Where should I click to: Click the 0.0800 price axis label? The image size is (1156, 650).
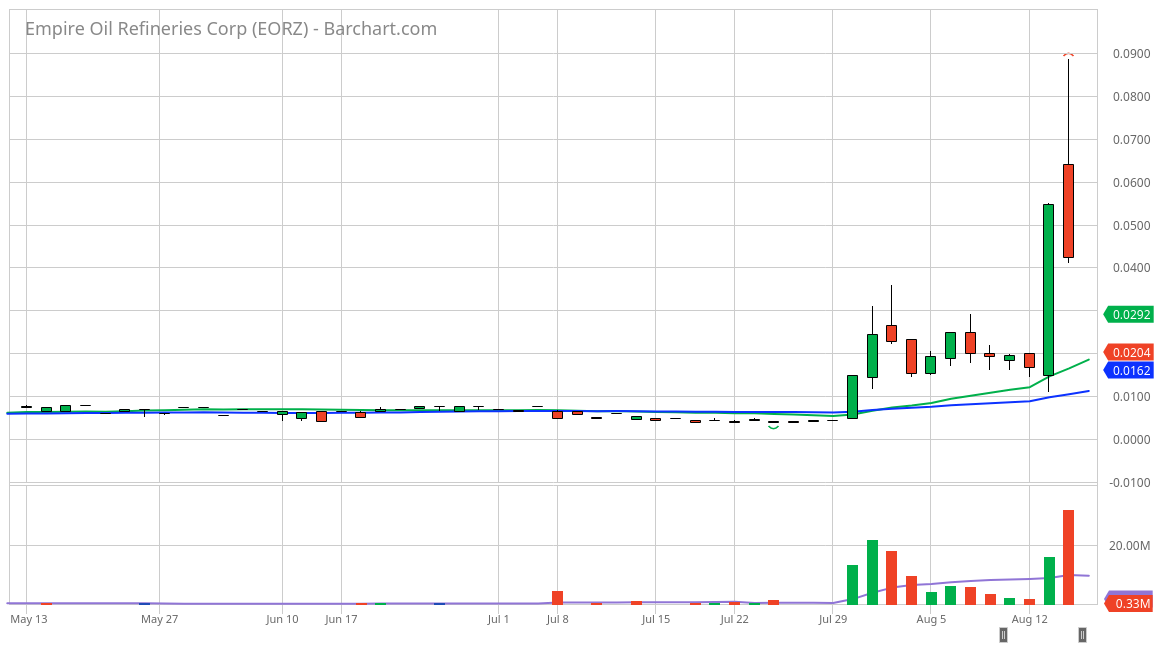click(x=1132, y=97)
